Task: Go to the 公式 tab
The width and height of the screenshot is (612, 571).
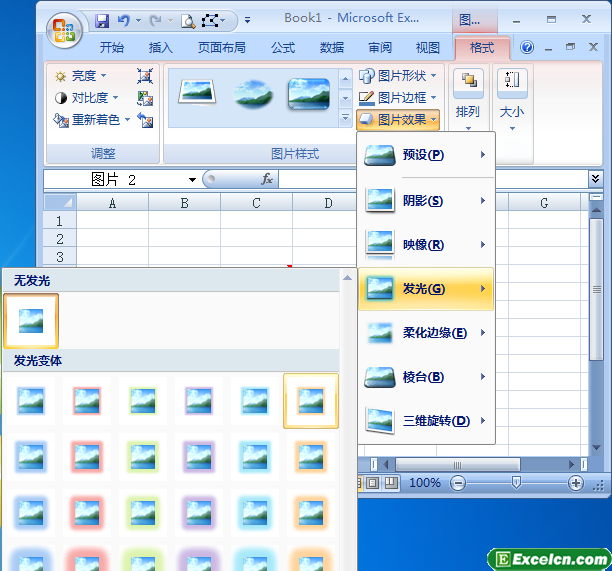Action: 283,48
